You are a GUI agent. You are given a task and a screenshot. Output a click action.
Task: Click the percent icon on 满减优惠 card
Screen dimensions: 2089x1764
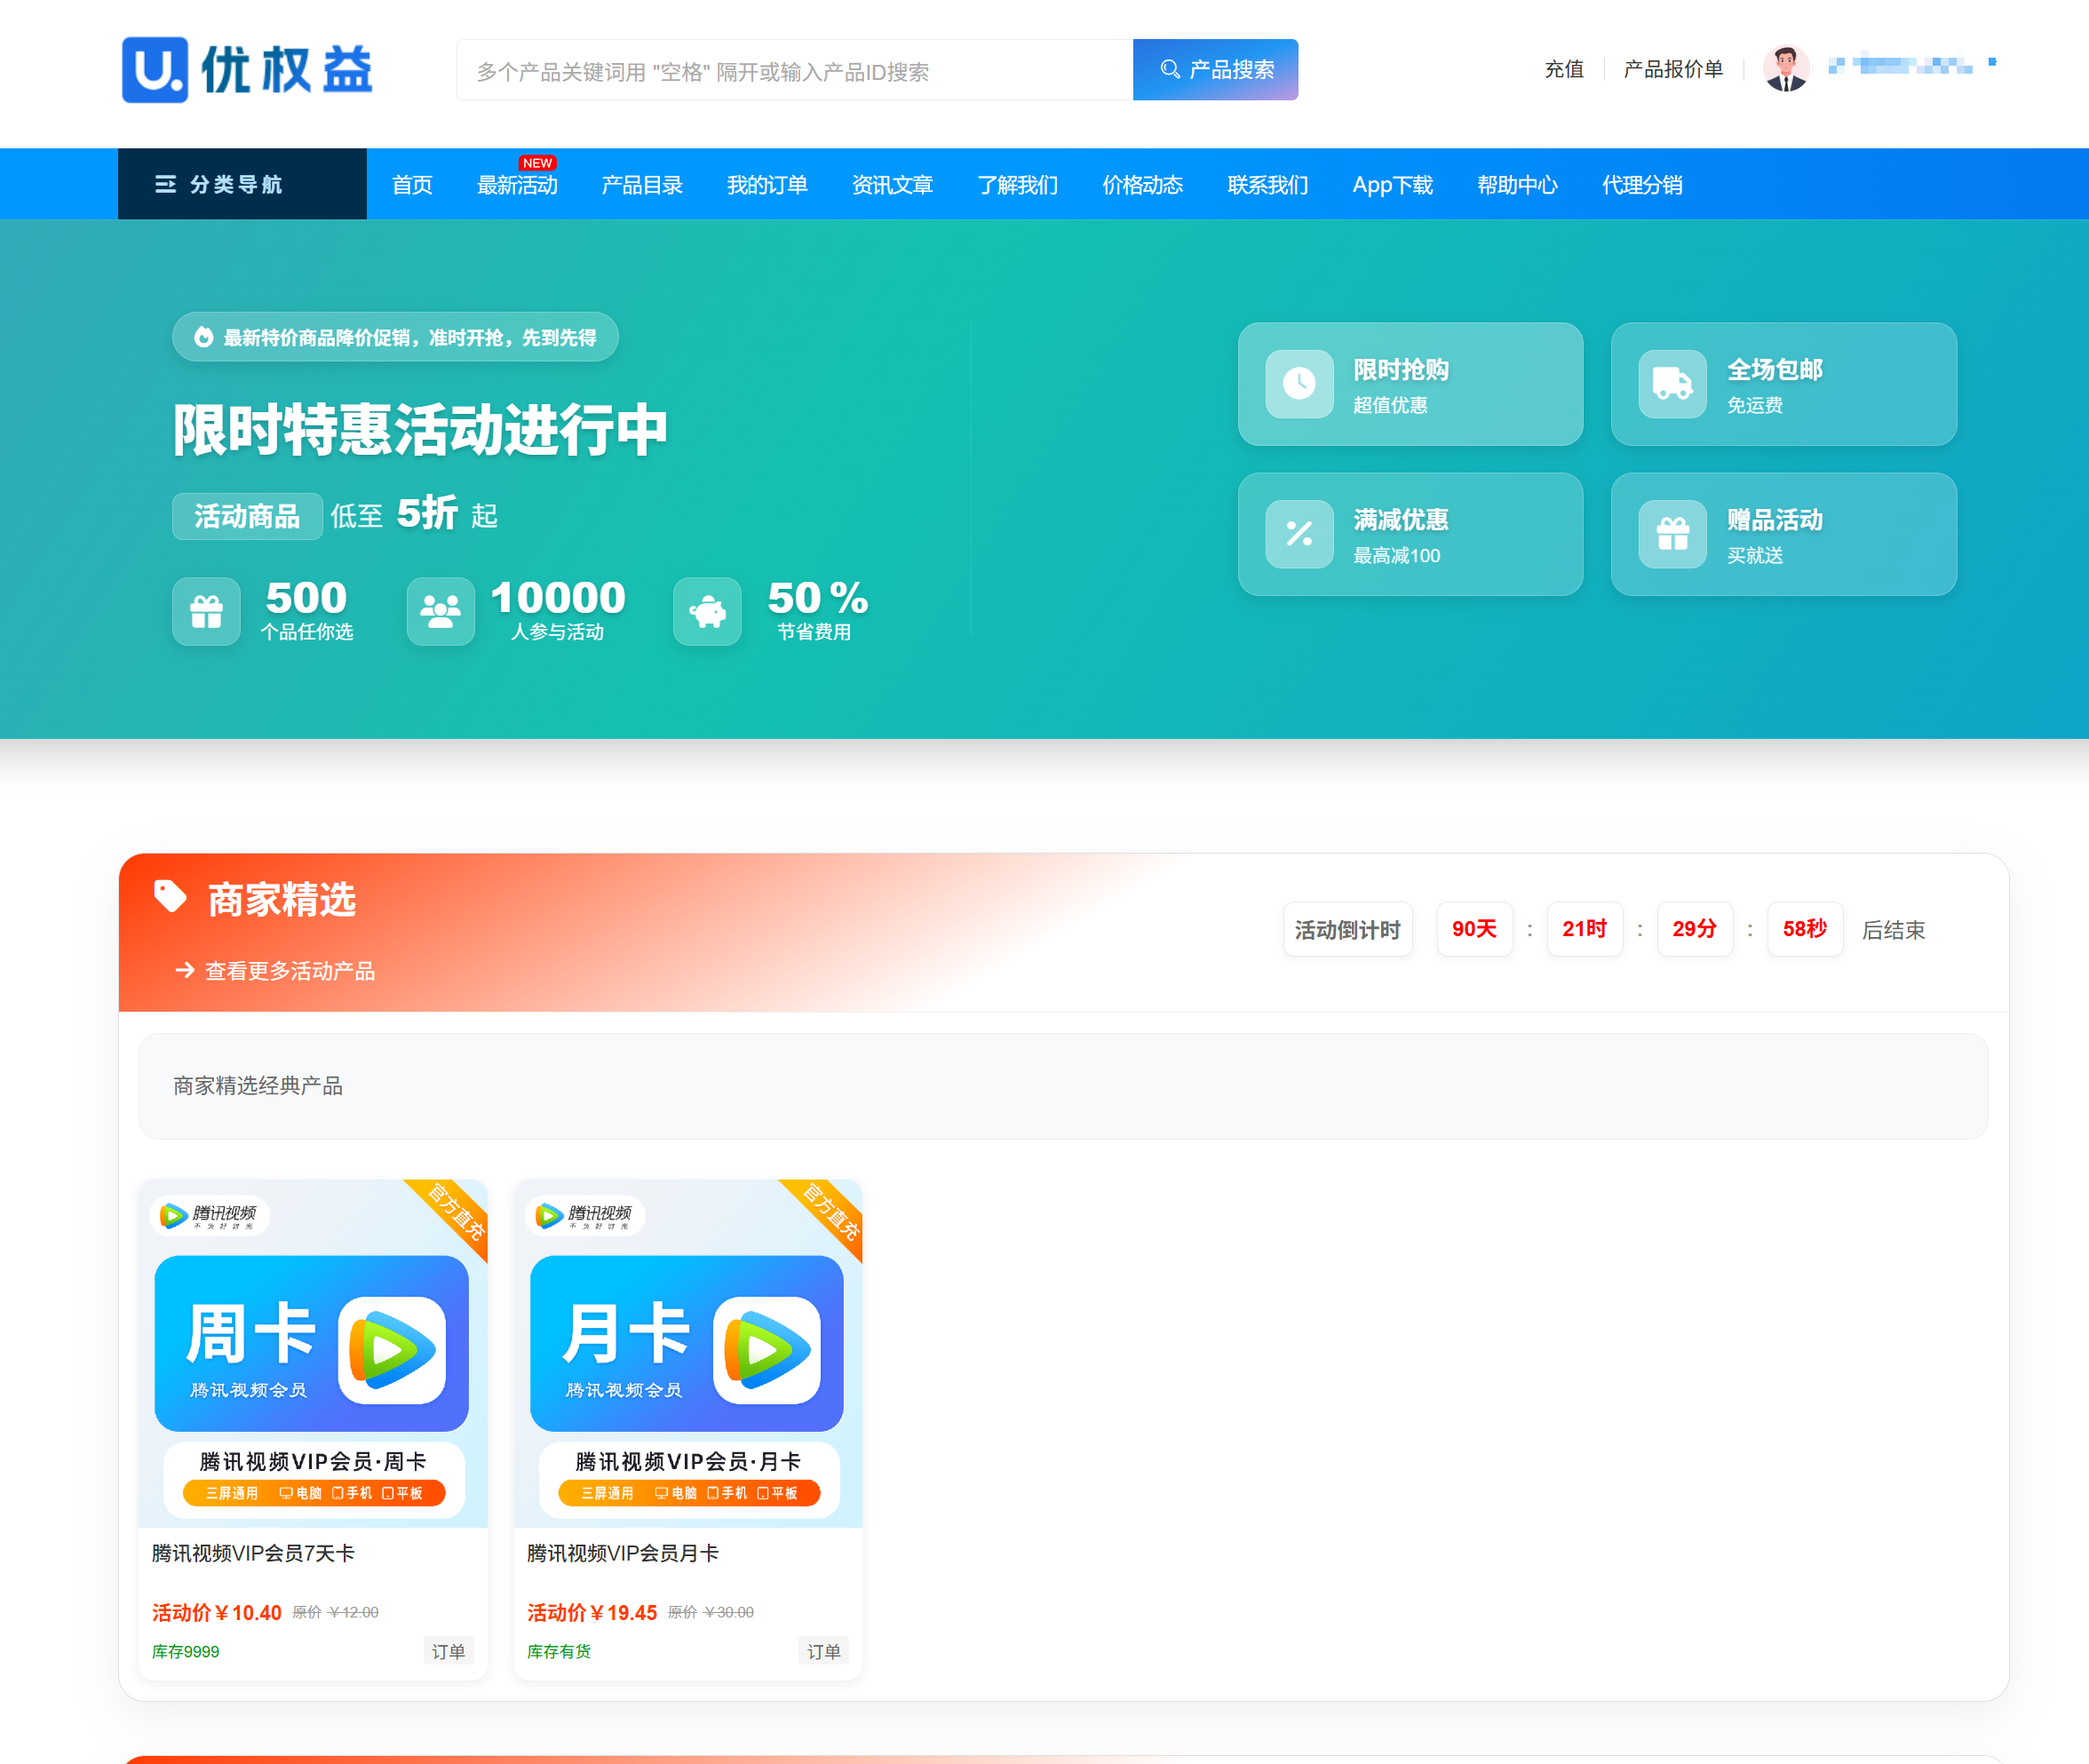tap(1299, 533)
